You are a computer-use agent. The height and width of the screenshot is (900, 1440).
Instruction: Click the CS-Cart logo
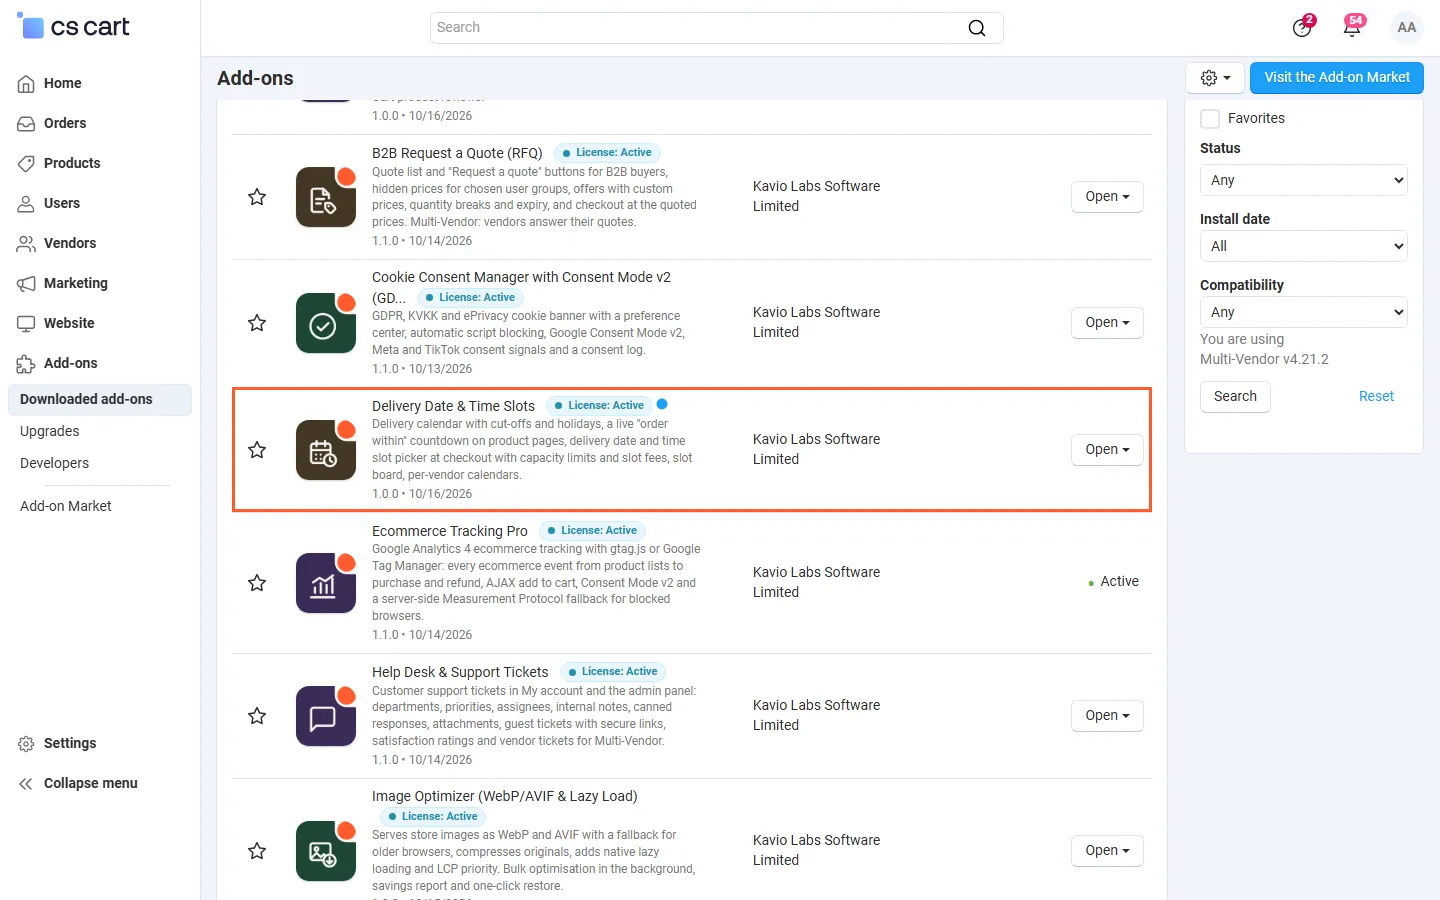click(x=74, y=27)
